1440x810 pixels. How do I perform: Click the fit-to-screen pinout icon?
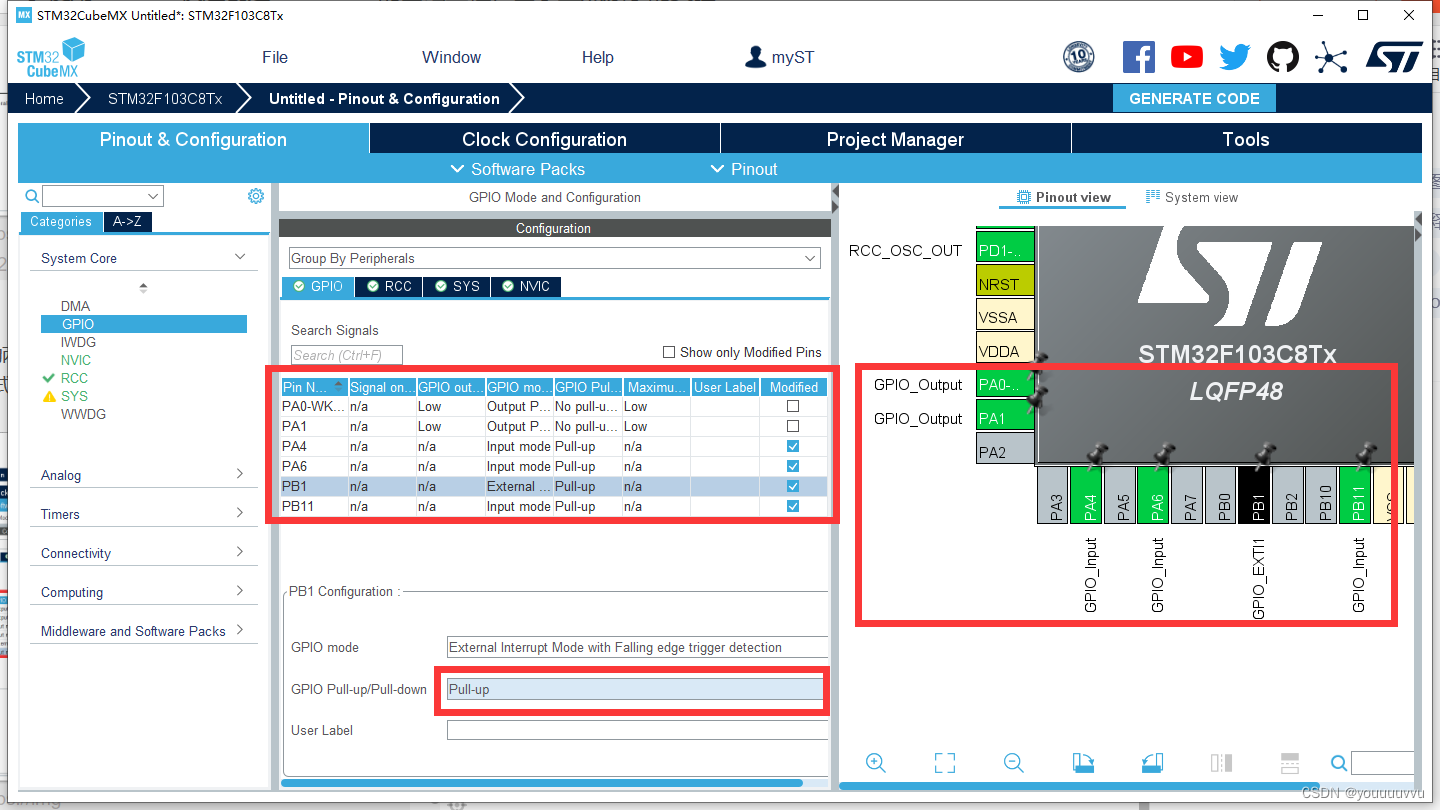coord(945,763)
